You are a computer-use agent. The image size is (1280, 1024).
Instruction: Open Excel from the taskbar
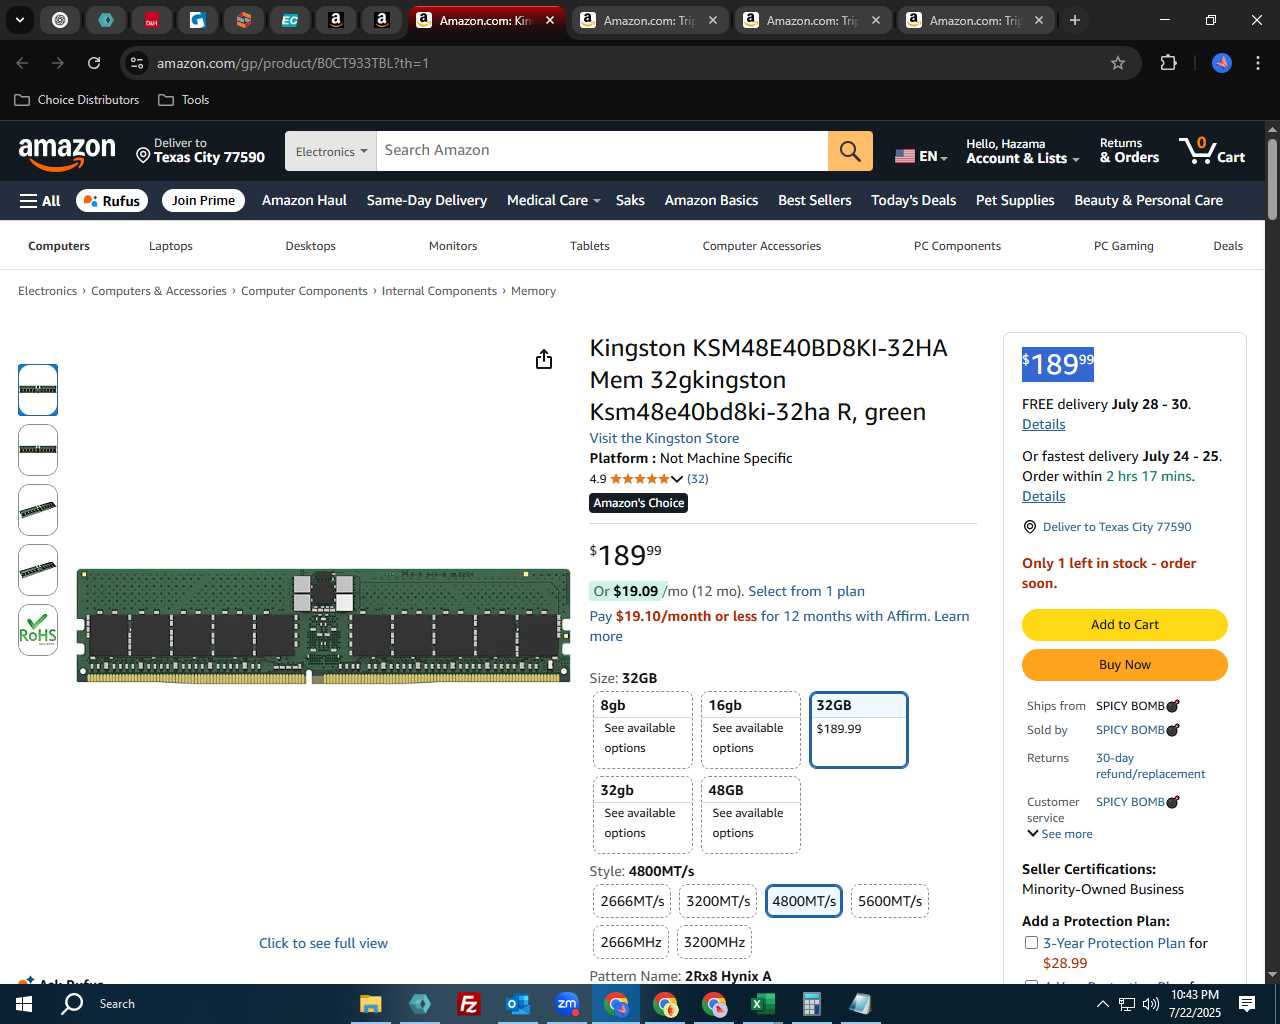(x=762, y=1004)
